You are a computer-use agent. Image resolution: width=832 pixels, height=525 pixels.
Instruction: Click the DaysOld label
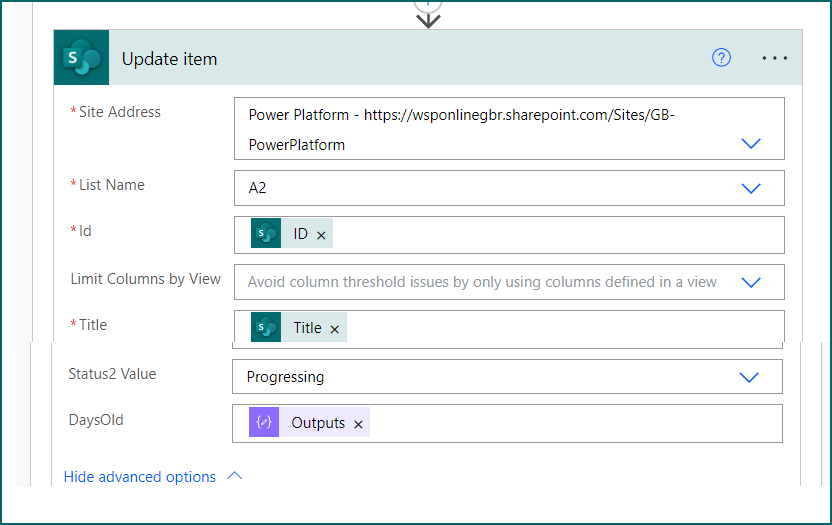[96, 420]
